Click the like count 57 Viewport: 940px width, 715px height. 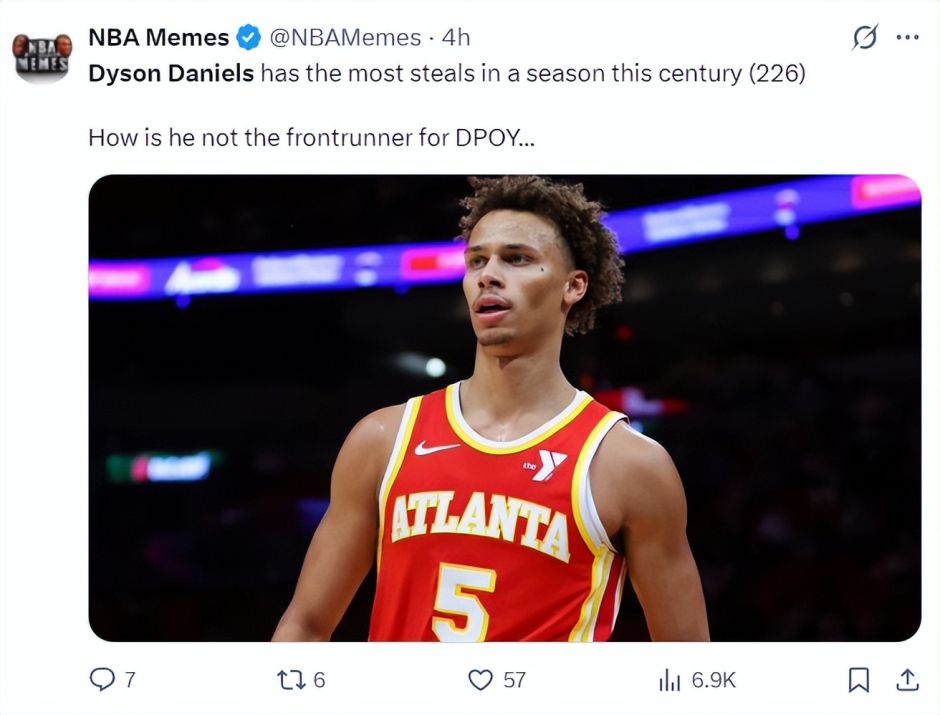[514, 680]
